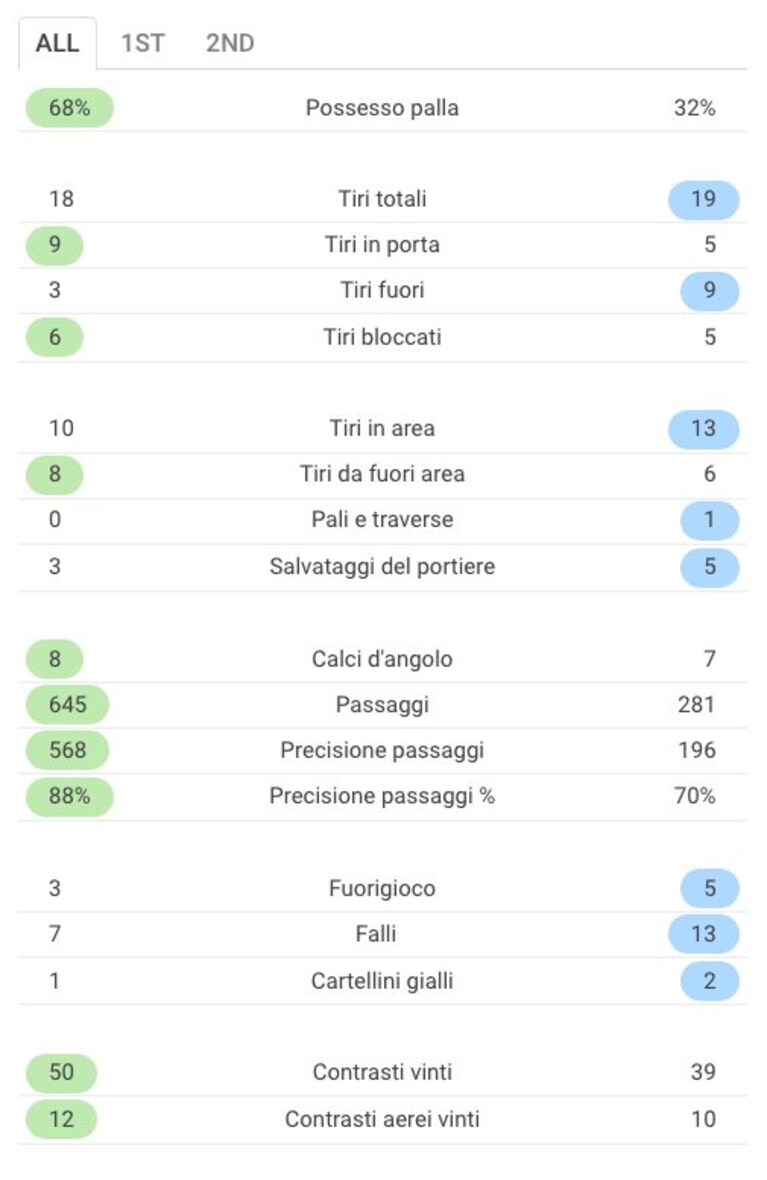Click the blue 9 Tiri fuori badge

(x=710, y=290)
